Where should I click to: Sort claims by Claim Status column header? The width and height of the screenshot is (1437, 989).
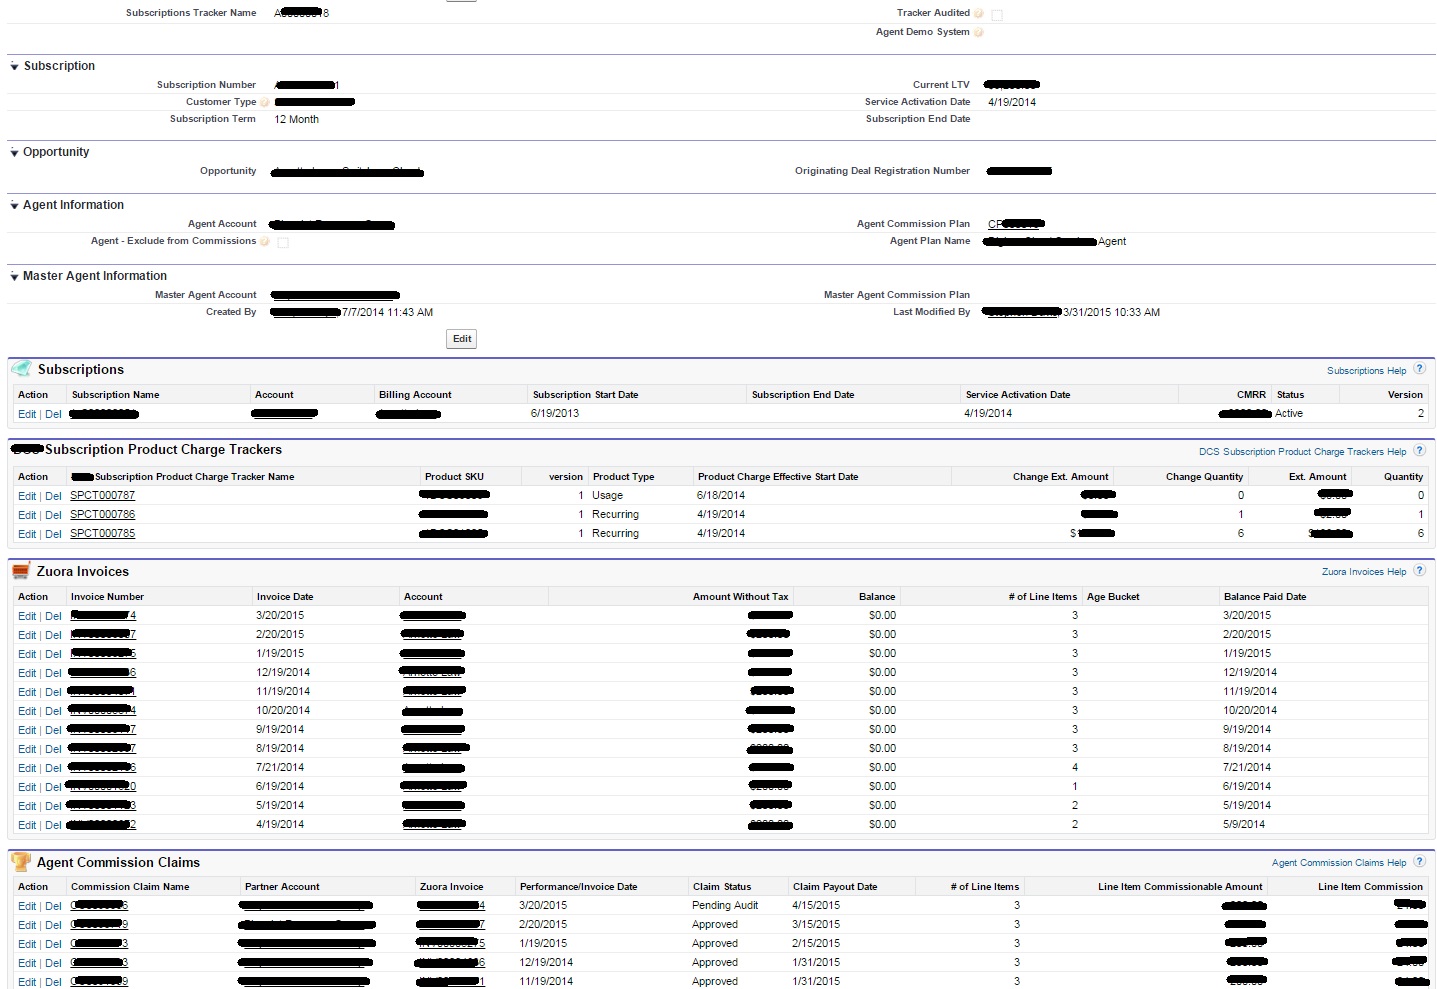(x=721, y=887)
